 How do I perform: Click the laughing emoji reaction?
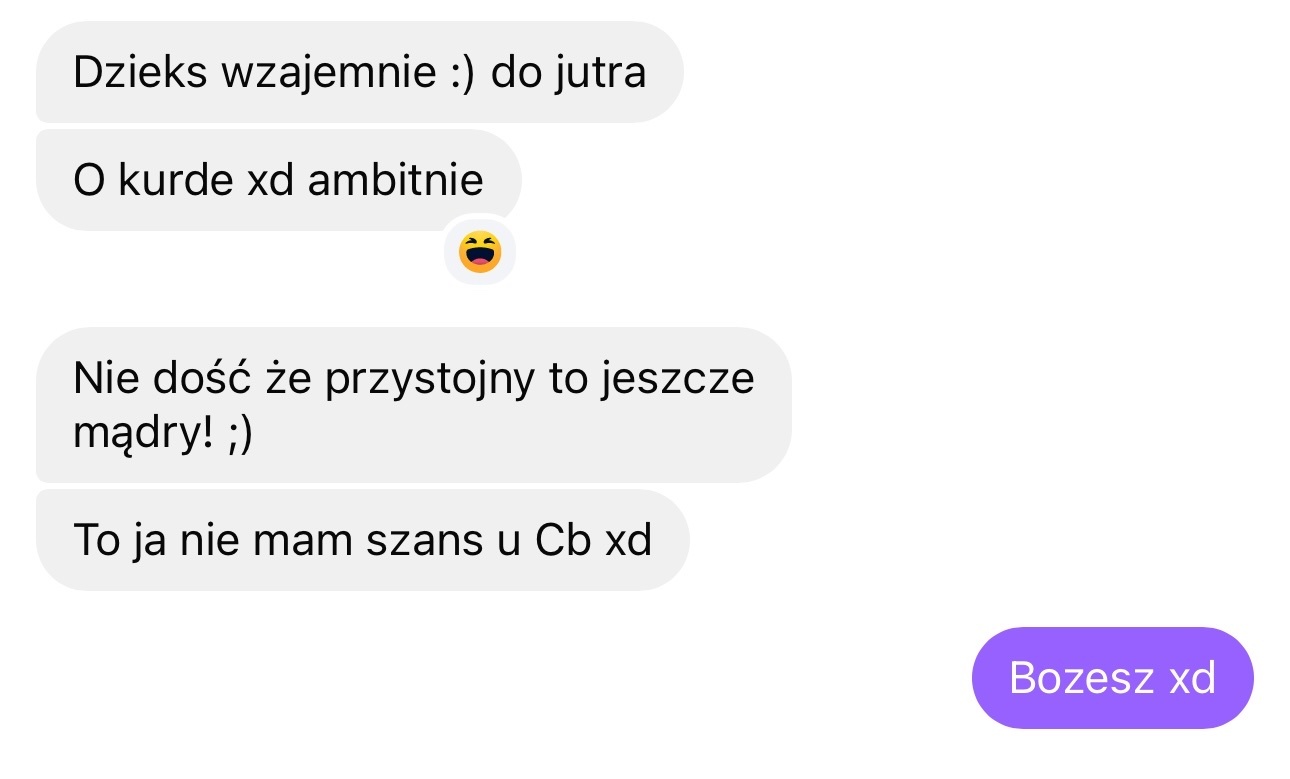[x=480, y=251]
